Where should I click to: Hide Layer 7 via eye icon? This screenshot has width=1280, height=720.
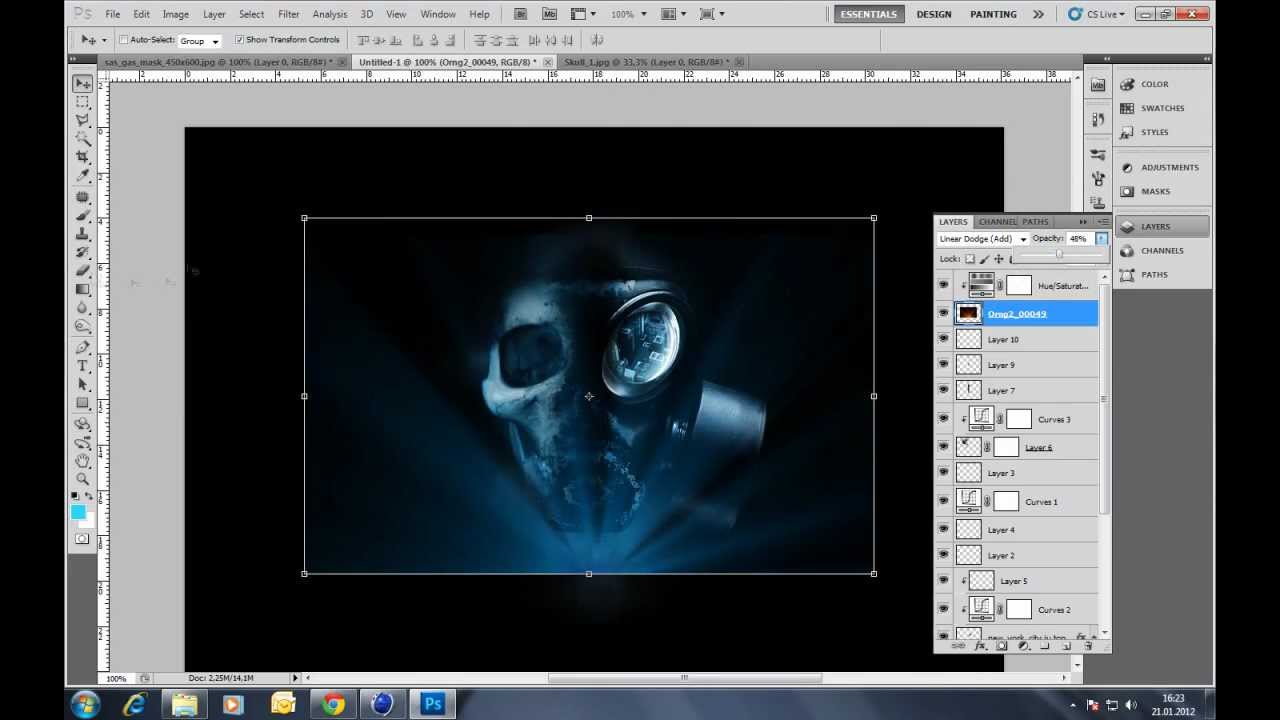click(x=943, y=390)
